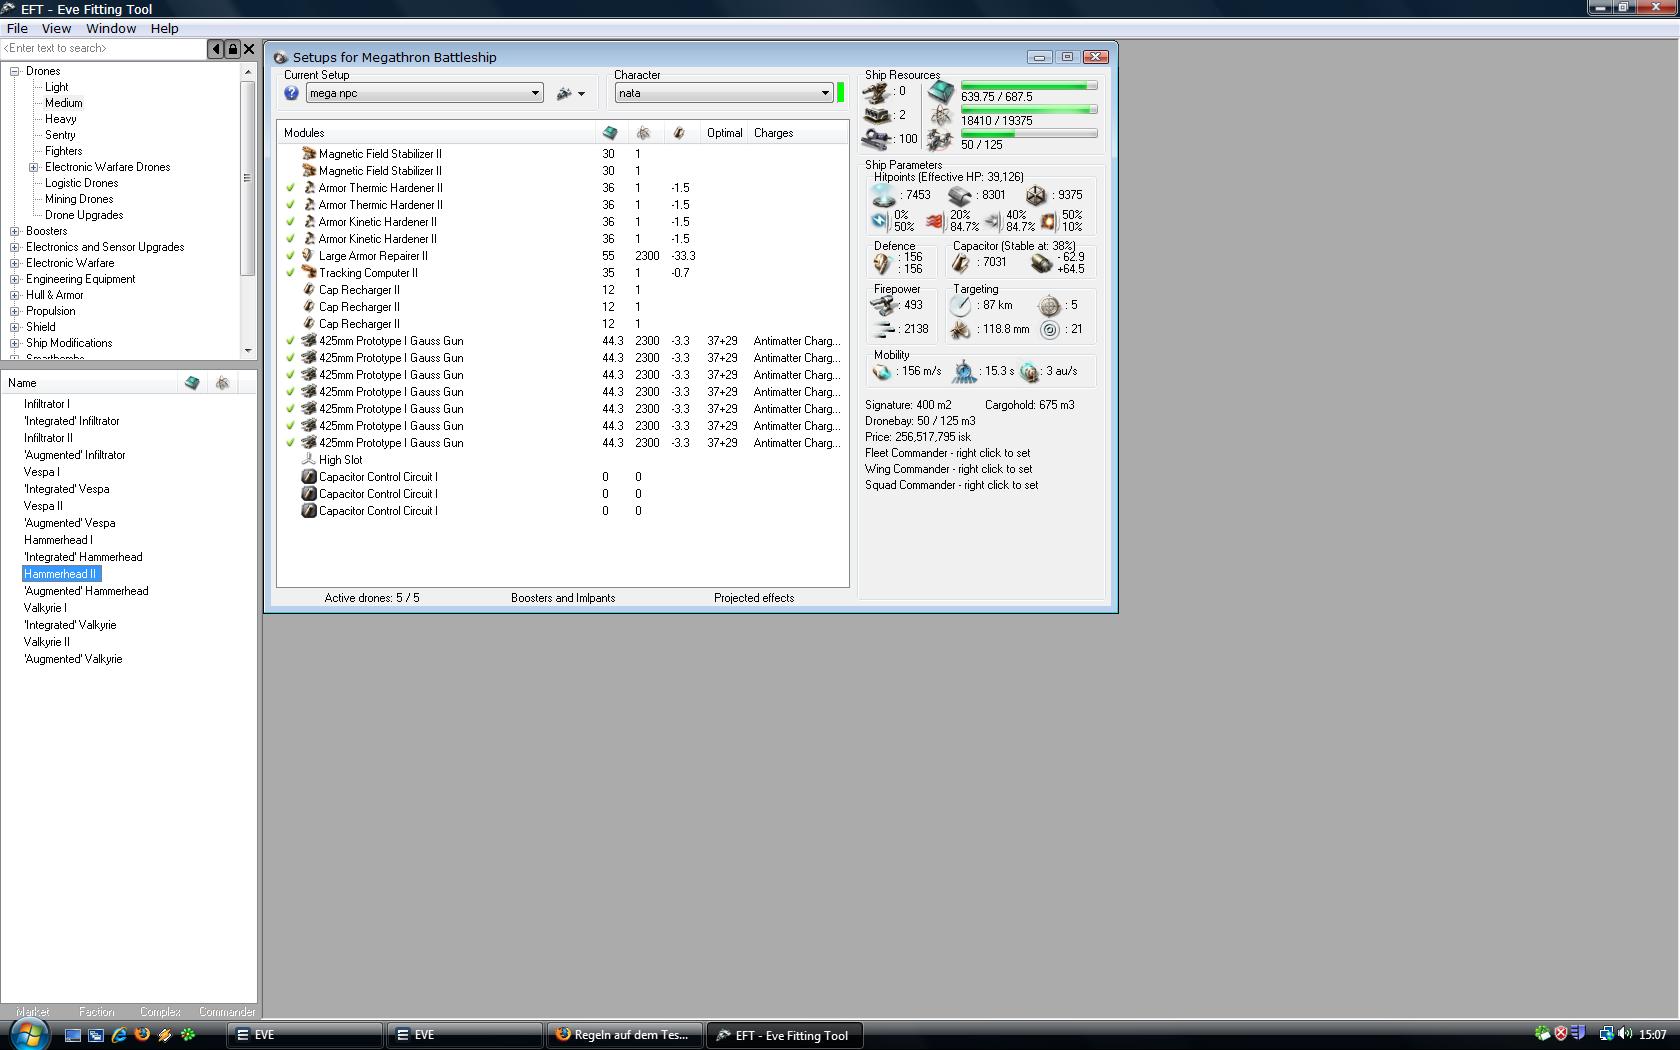Toggle the second Armor Thermic Hardener II active state
Screen dimensions: 1680x1050
click(291, 205)
